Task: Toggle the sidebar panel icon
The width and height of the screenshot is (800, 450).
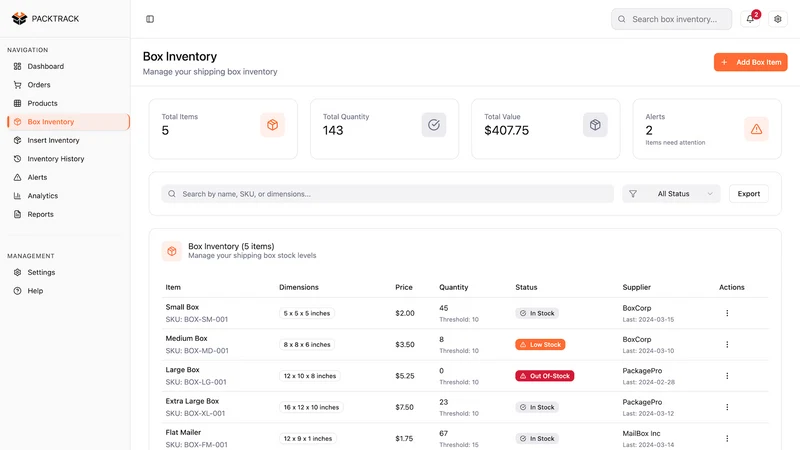Action: [x=150, y=19]
